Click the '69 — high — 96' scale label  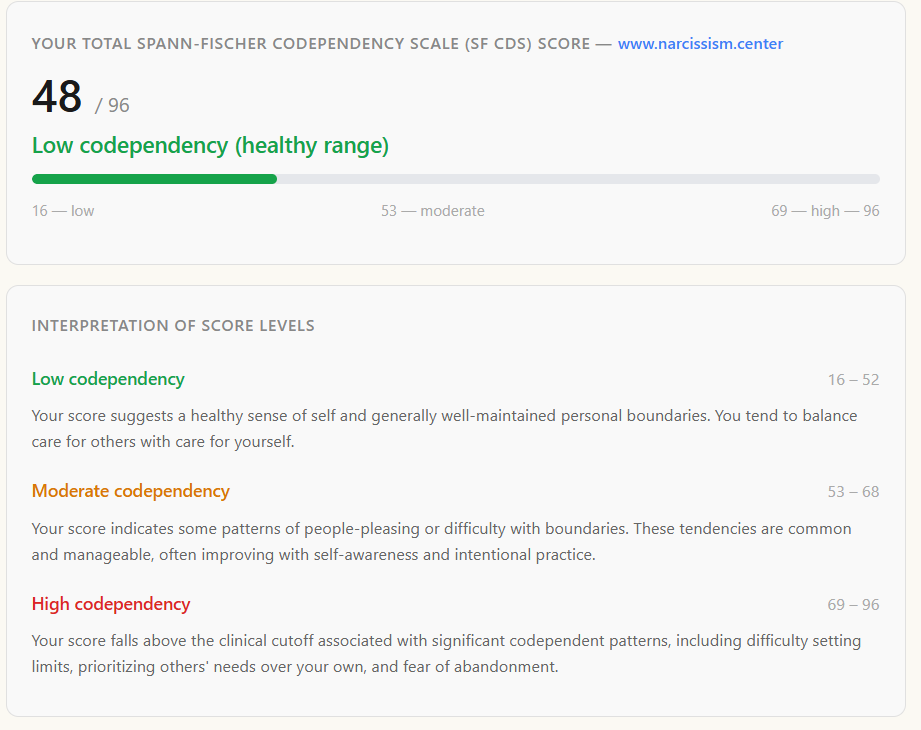point(825,211)
